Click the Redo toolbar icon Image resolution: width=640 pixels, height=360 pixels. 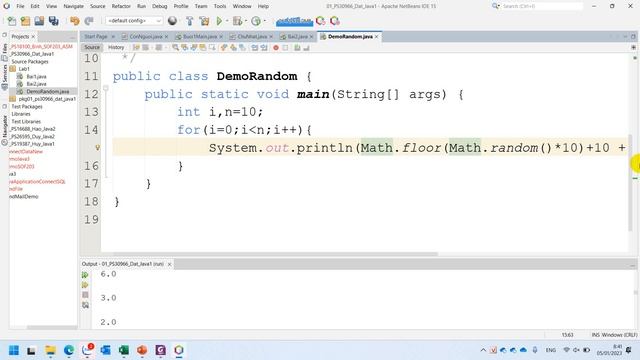click(89, 21)
